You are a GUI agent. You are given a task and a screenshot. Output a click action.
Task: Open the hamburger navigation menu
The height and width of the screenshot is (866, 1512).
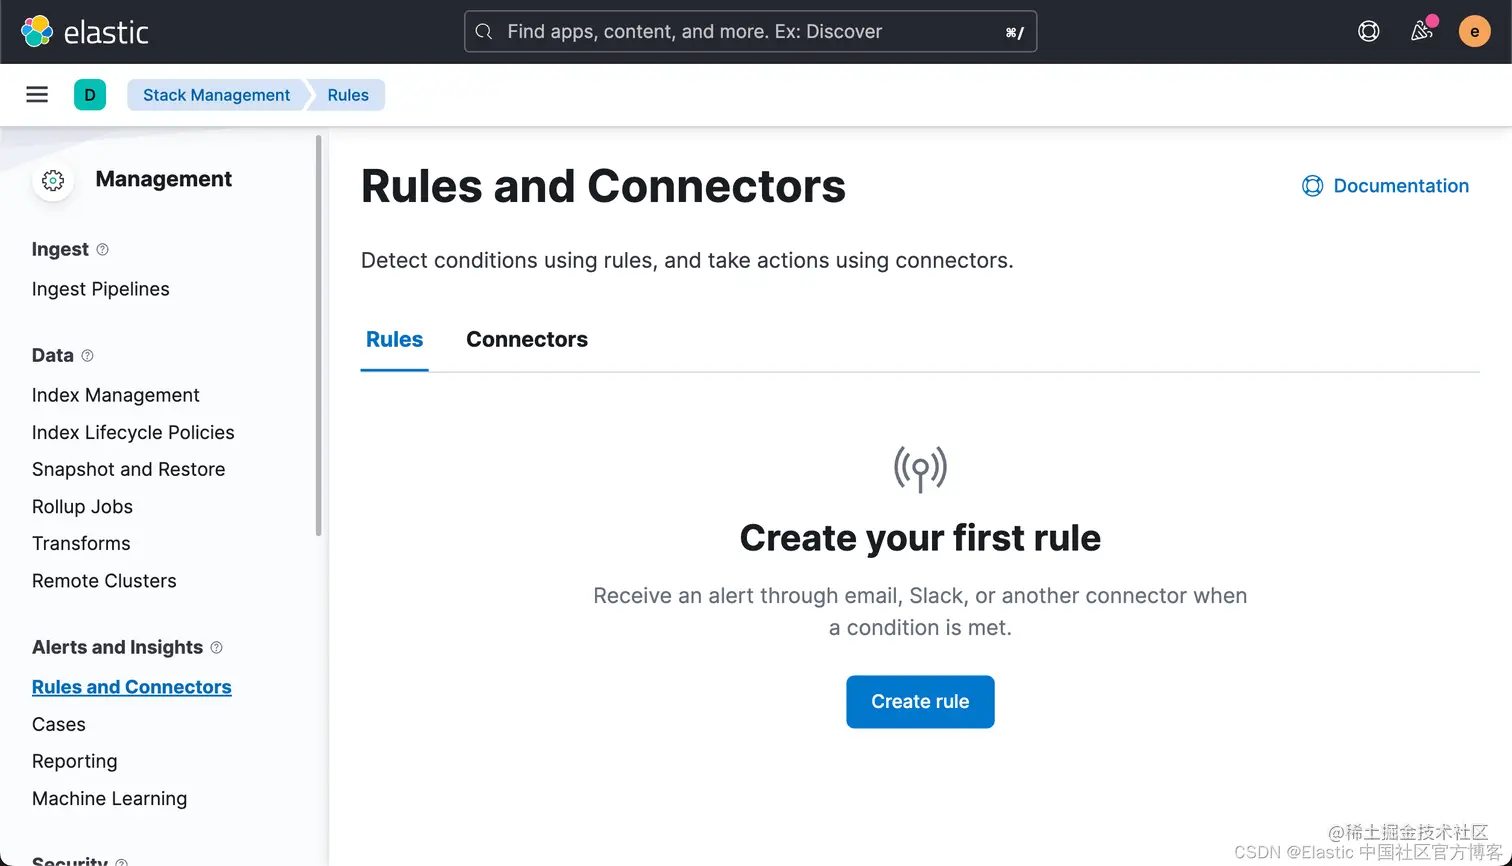[37, 95]
